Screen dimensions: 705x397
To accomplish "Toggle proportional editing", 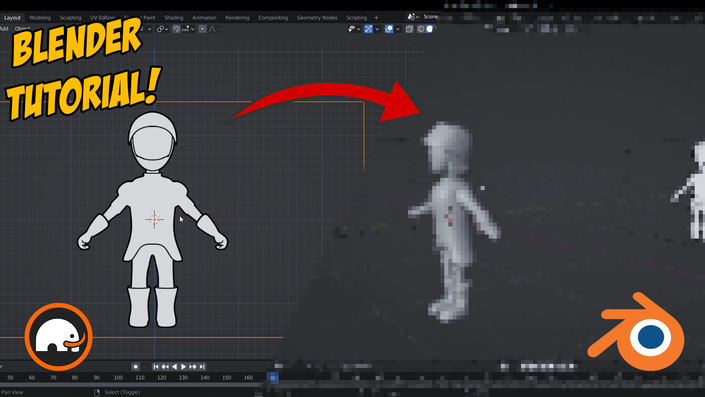I will point(202,29).
